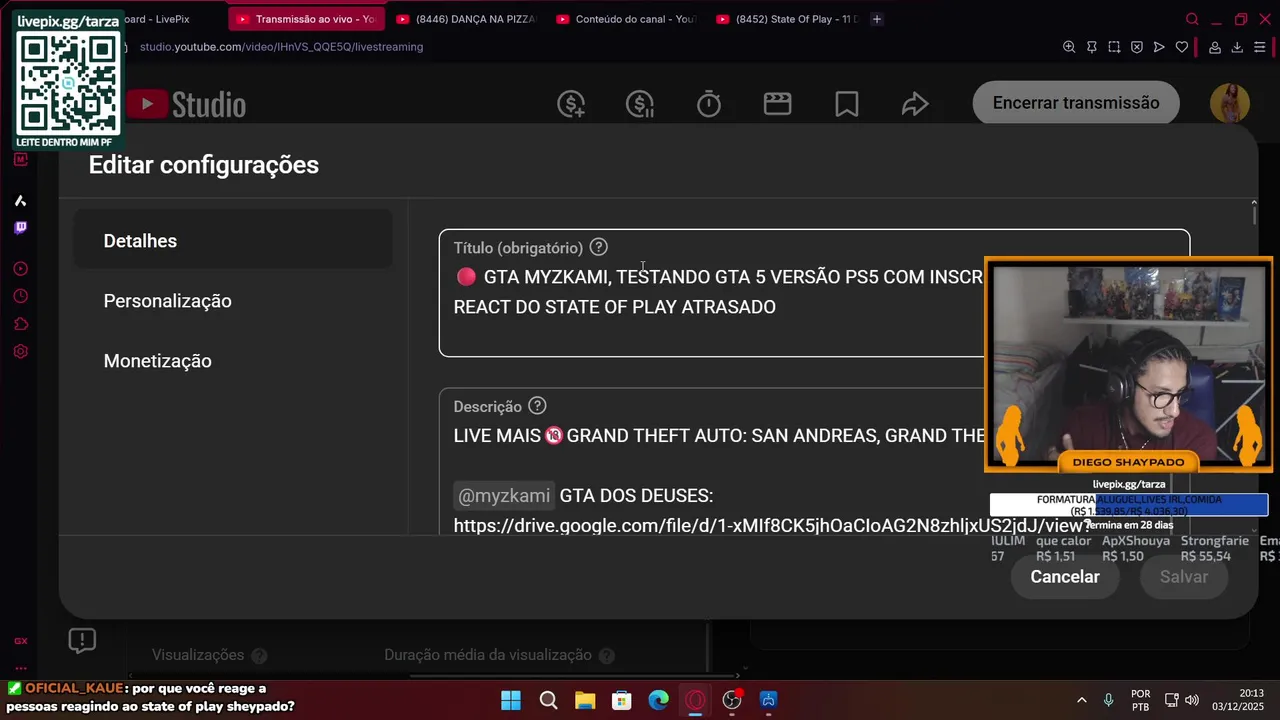
Task: Click the dollar chart revenue icon
Action: coord(640,104)
